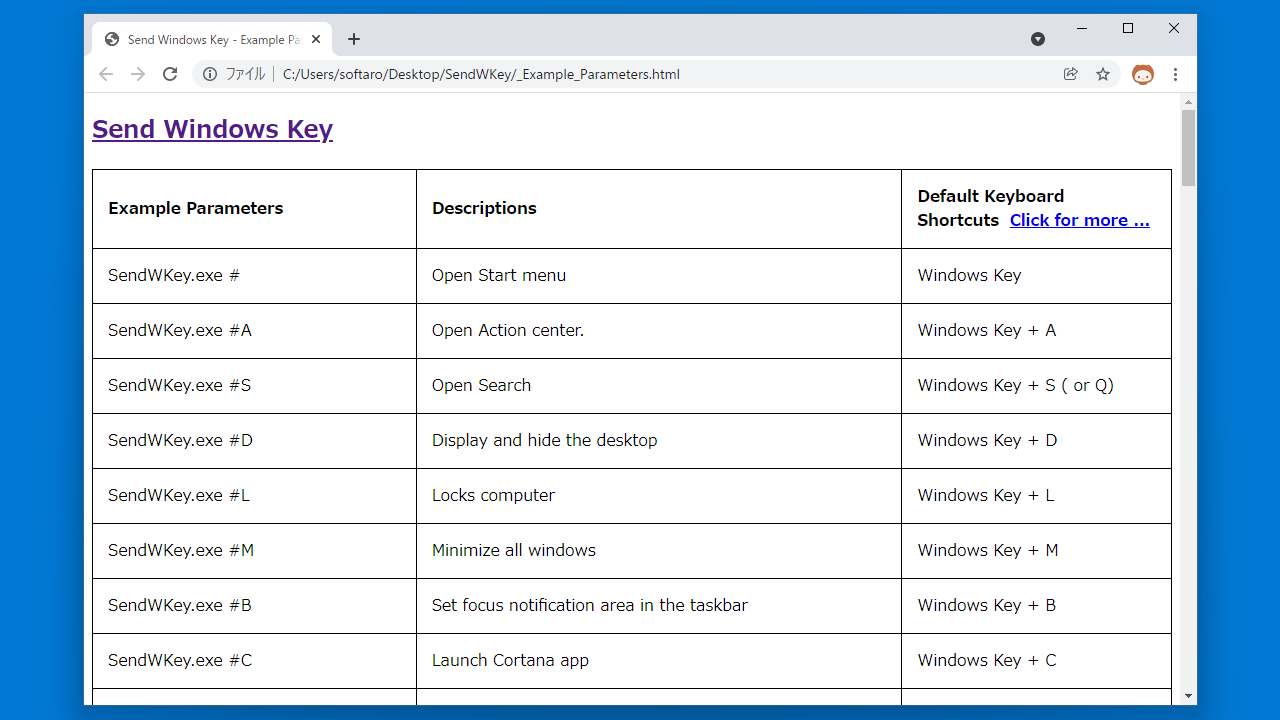1280x720 pixels.
Task: Click 'SendWKey.exe #L' cell
Action: [x=254, y=496]
